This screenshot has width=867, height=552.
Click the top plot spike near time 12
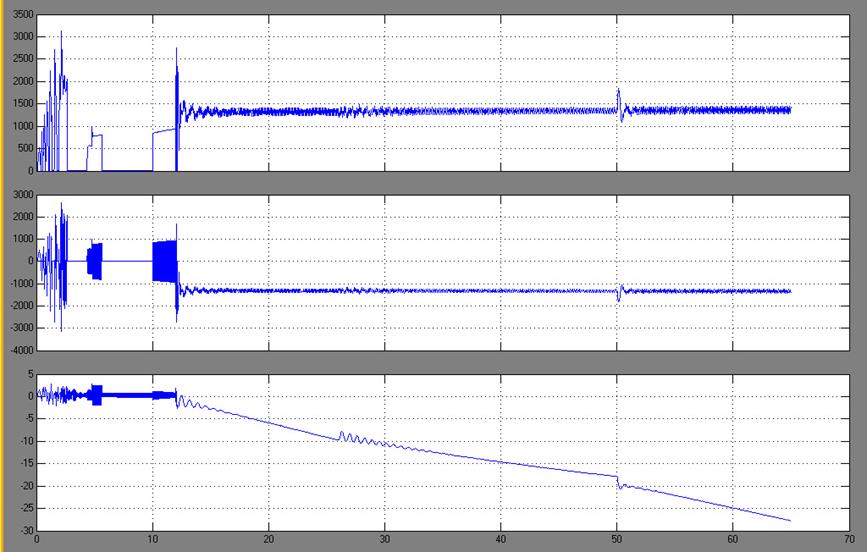pyautogui.click(x=177, y=52)
